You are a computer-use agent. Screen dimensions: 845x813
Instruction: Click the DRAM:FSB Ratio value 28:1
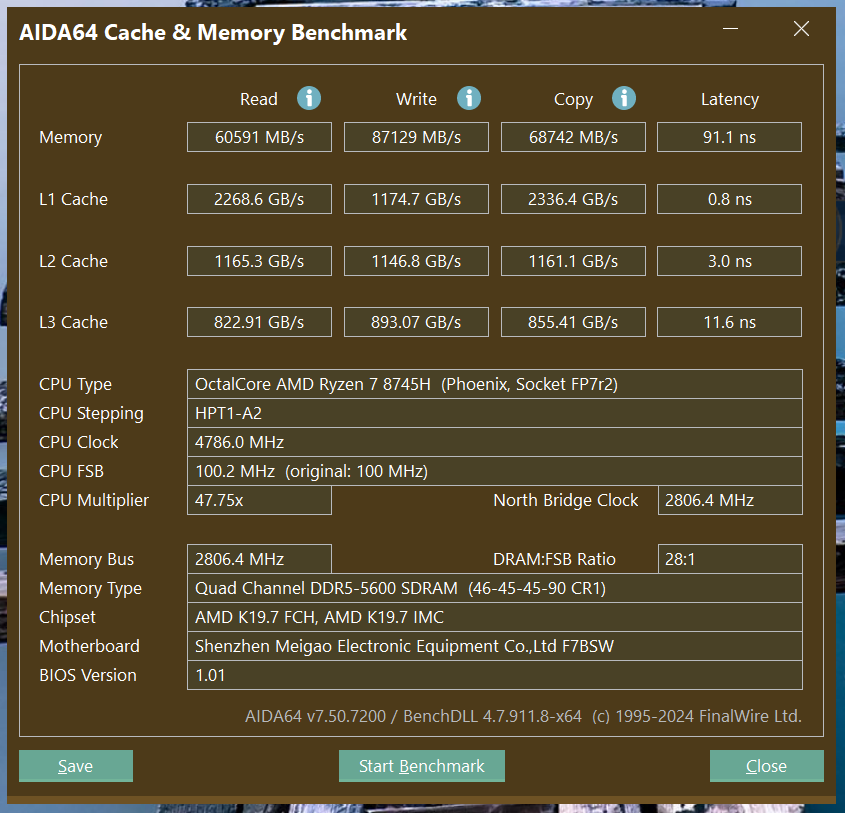[730, 559]
